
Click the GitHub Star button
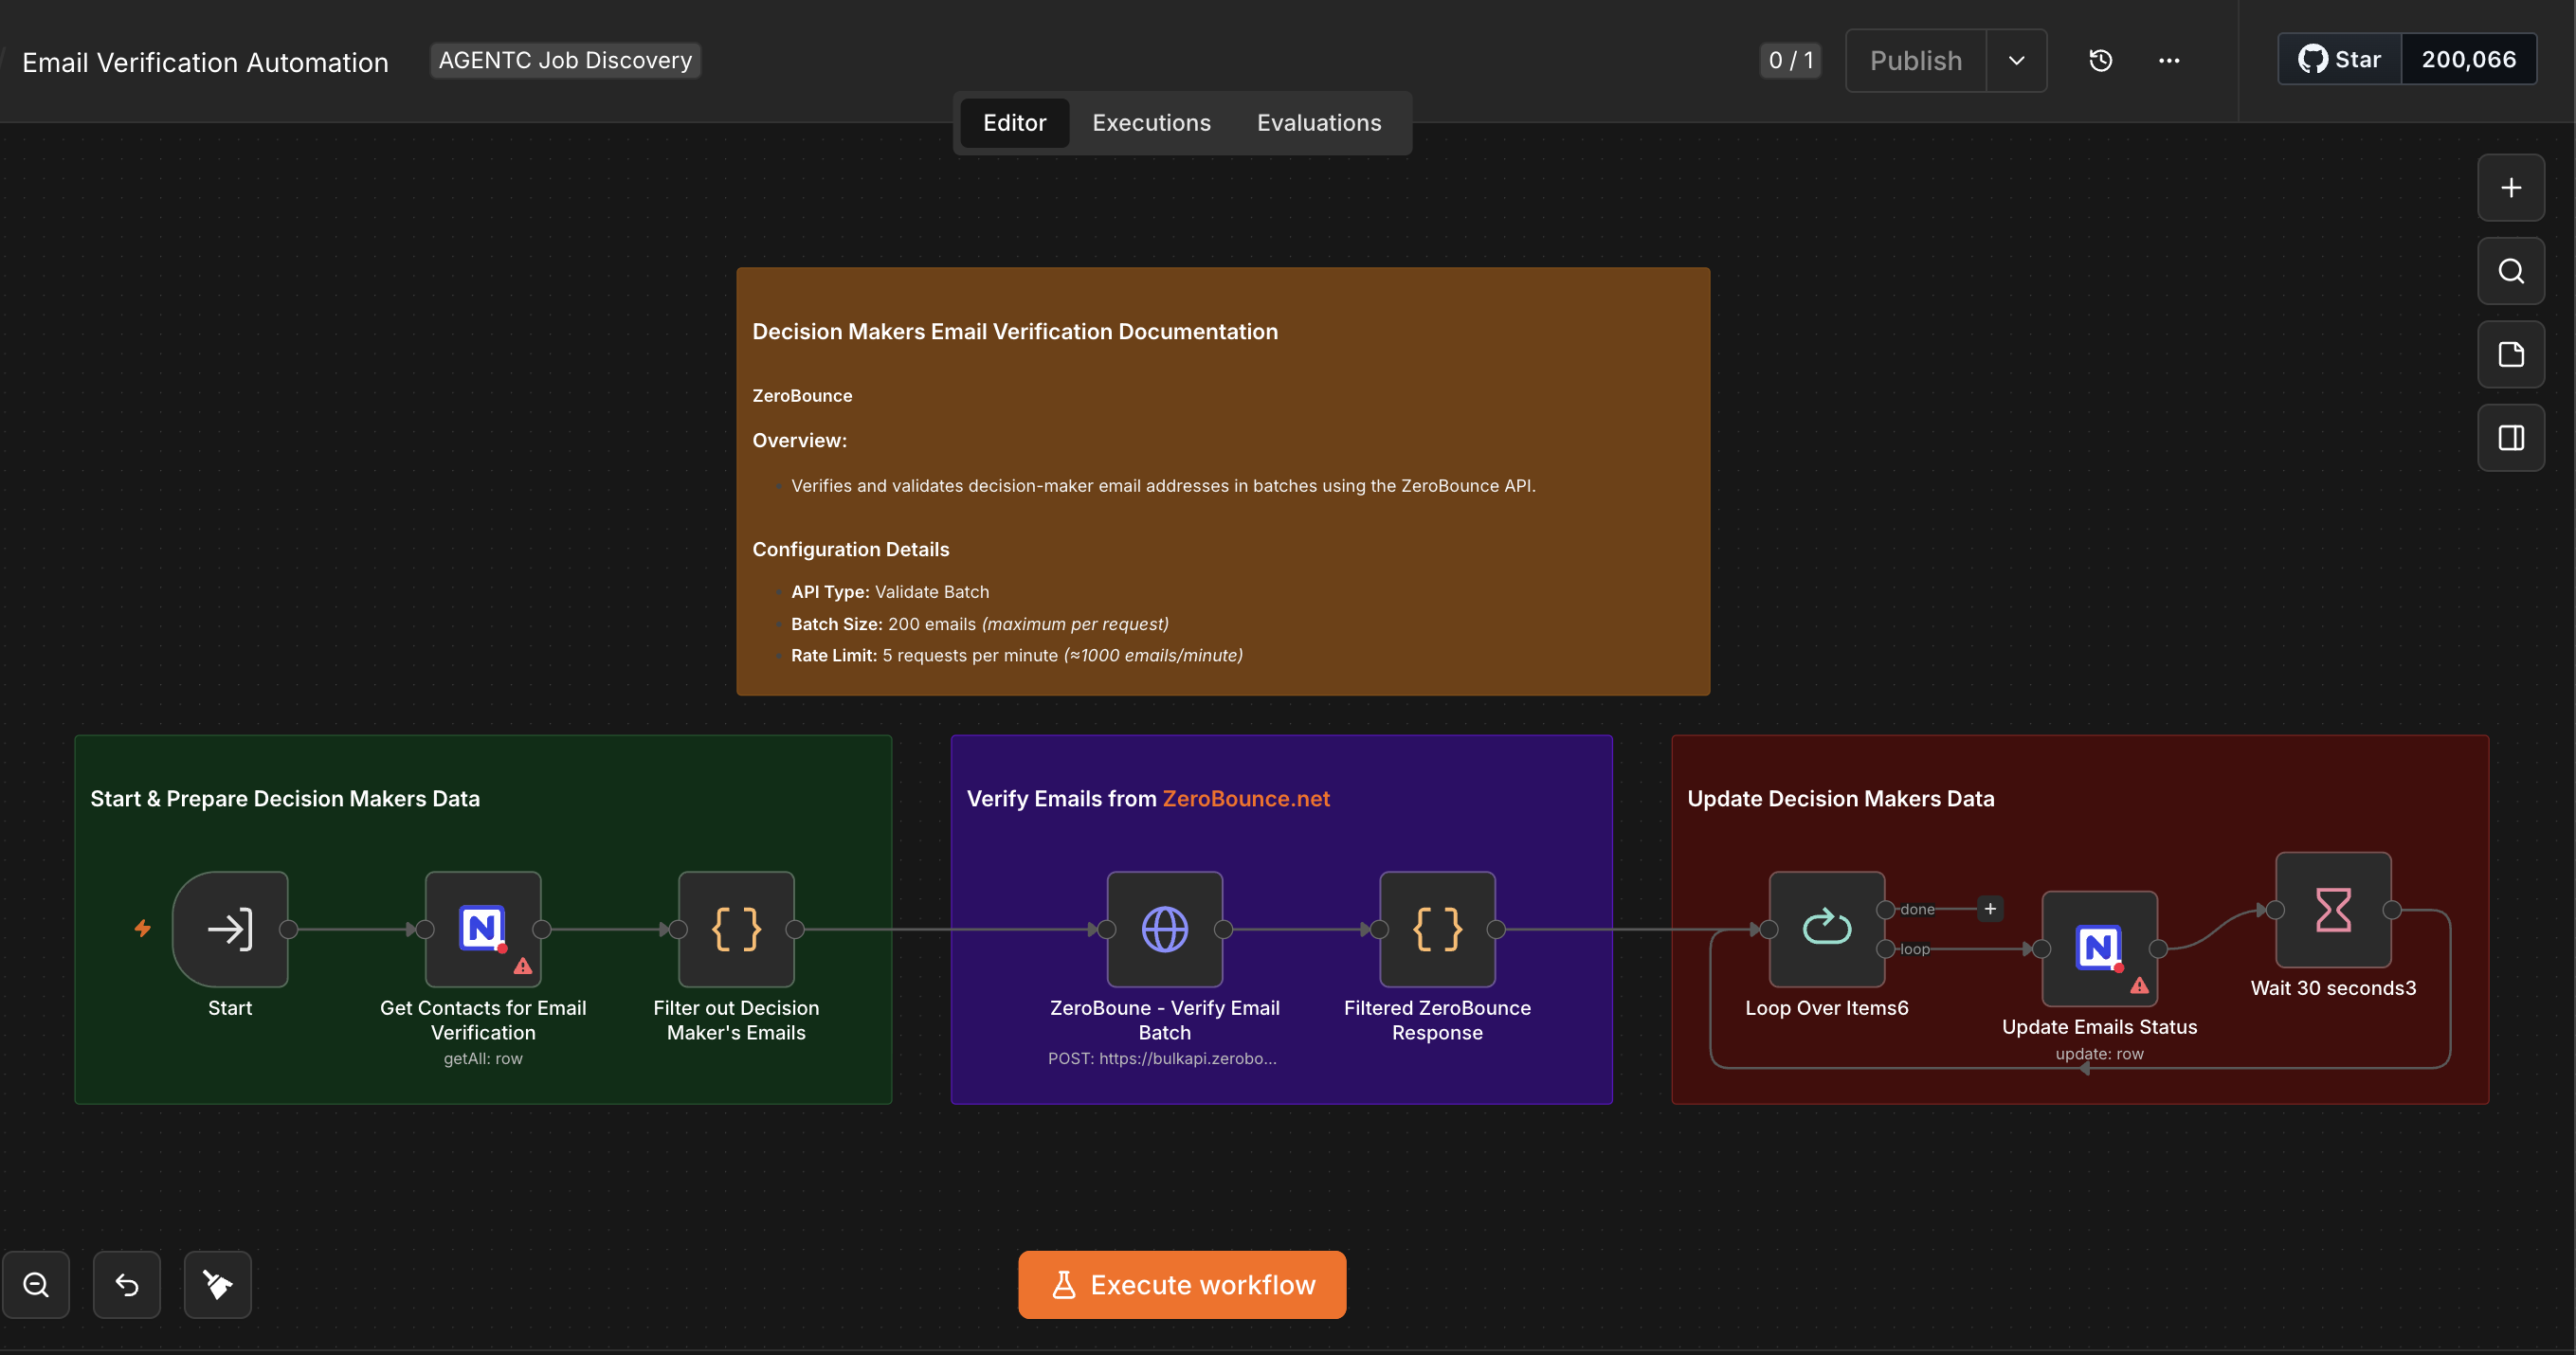pyautogui.click(x=2340, y=60)
